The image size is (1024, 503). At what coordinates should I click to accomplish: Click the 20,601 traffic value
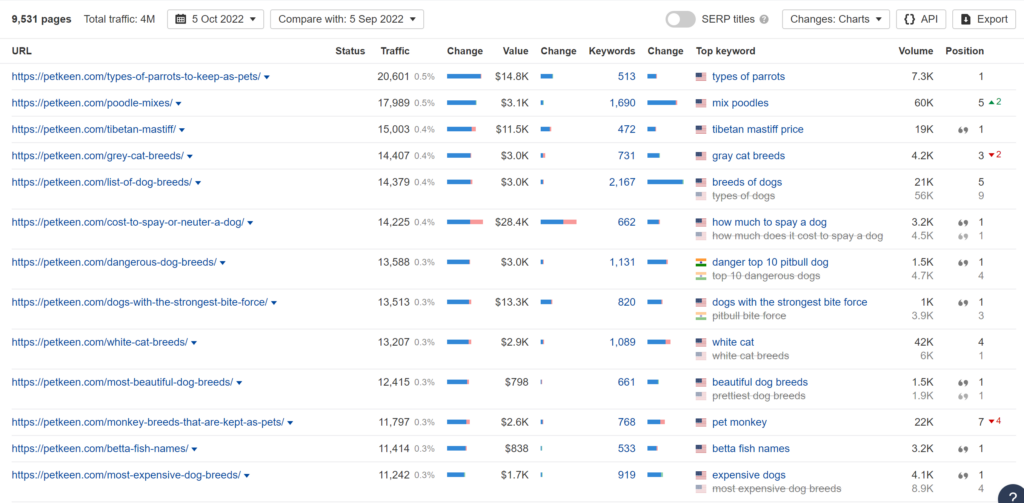coord(393,76)
